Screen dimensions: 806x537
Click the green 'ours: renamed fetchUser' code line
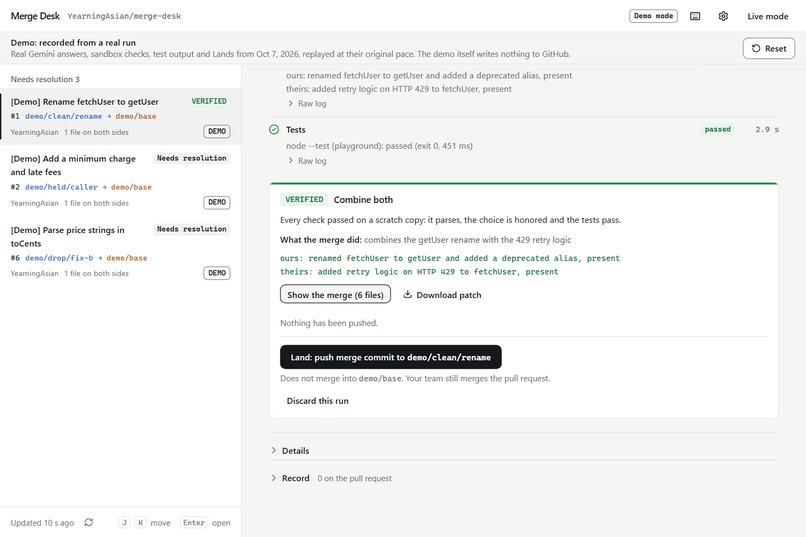(x=450, y=258)
